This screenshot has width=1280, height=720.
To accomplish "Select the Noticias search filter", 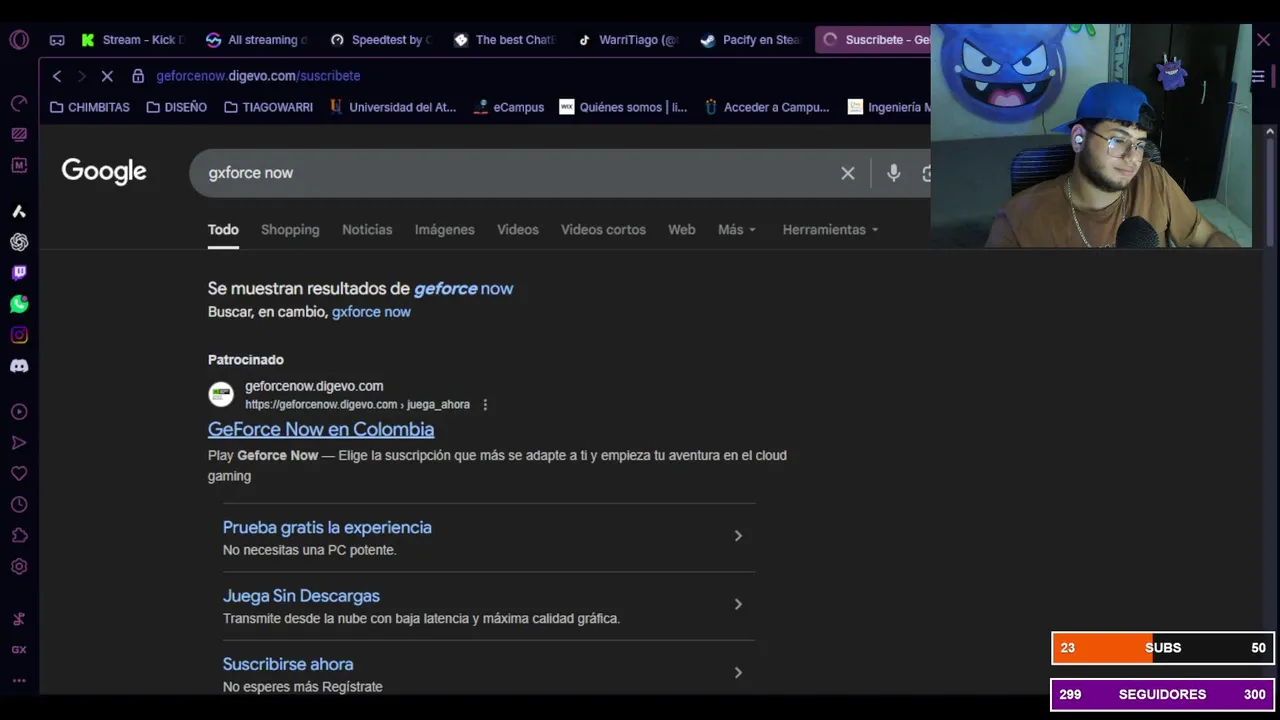I will (x=367, y=230).
